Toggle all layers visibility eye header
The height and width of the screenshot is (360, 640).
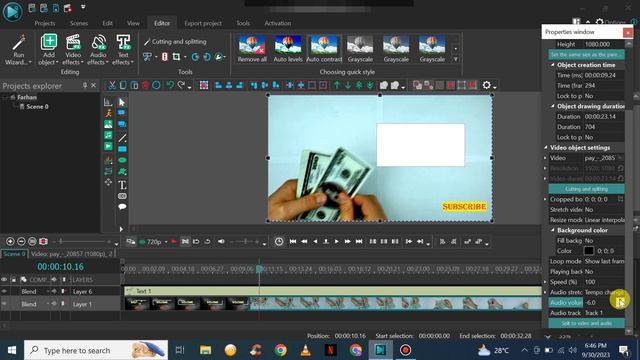click(4, 280)
